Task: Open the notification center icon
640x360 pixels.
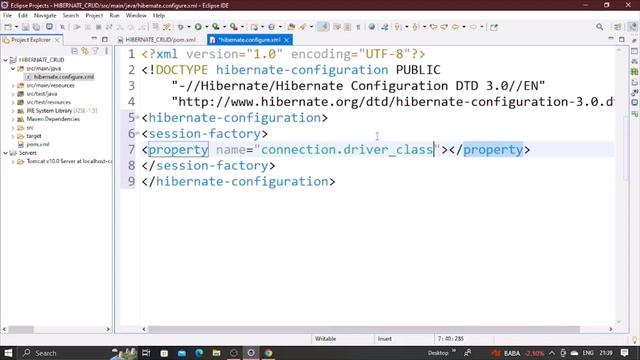Action: 624,353
